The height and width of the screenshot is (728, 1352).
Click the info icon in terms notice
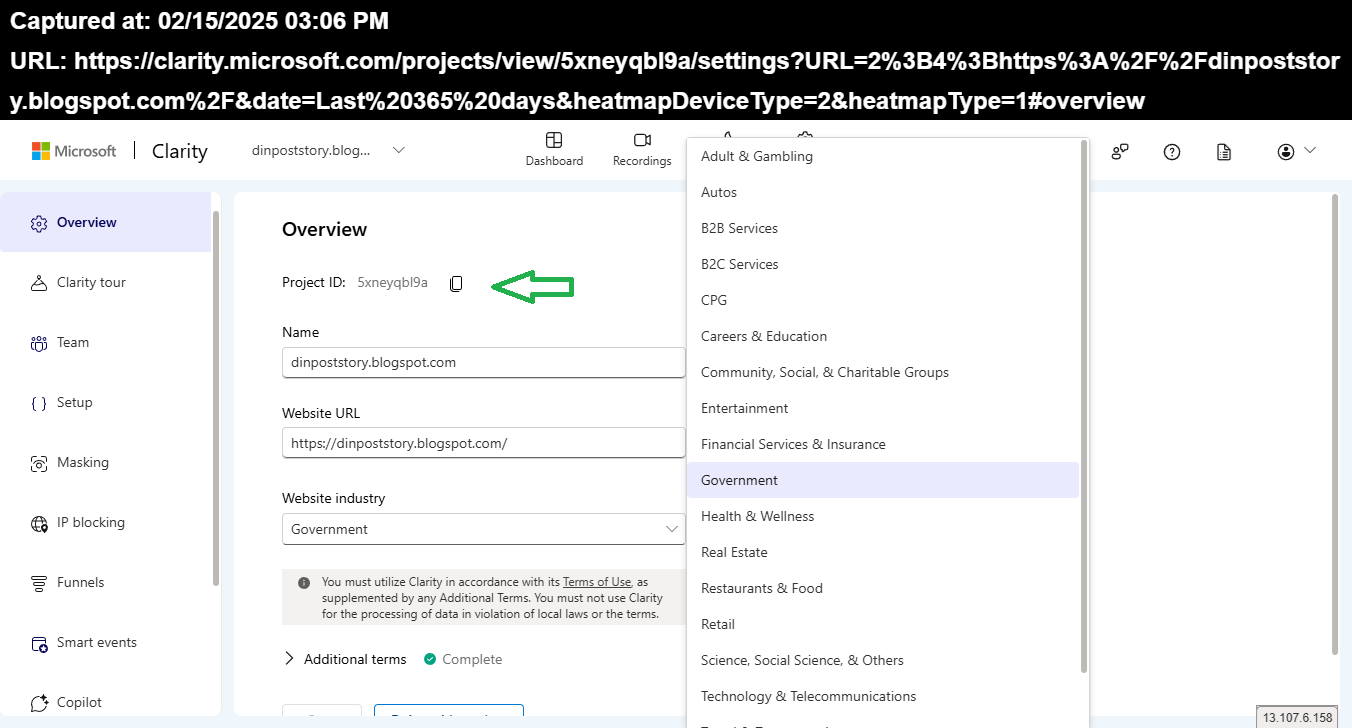click(304, 582)
